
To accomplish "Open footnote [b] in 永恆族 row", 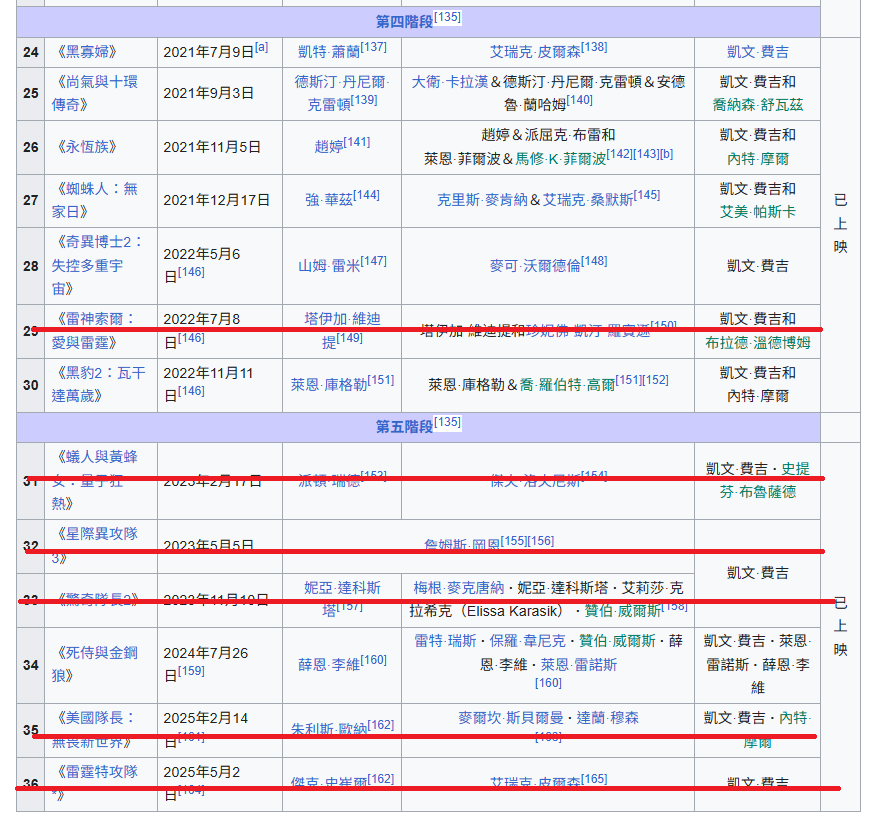I will coord(667,154).
